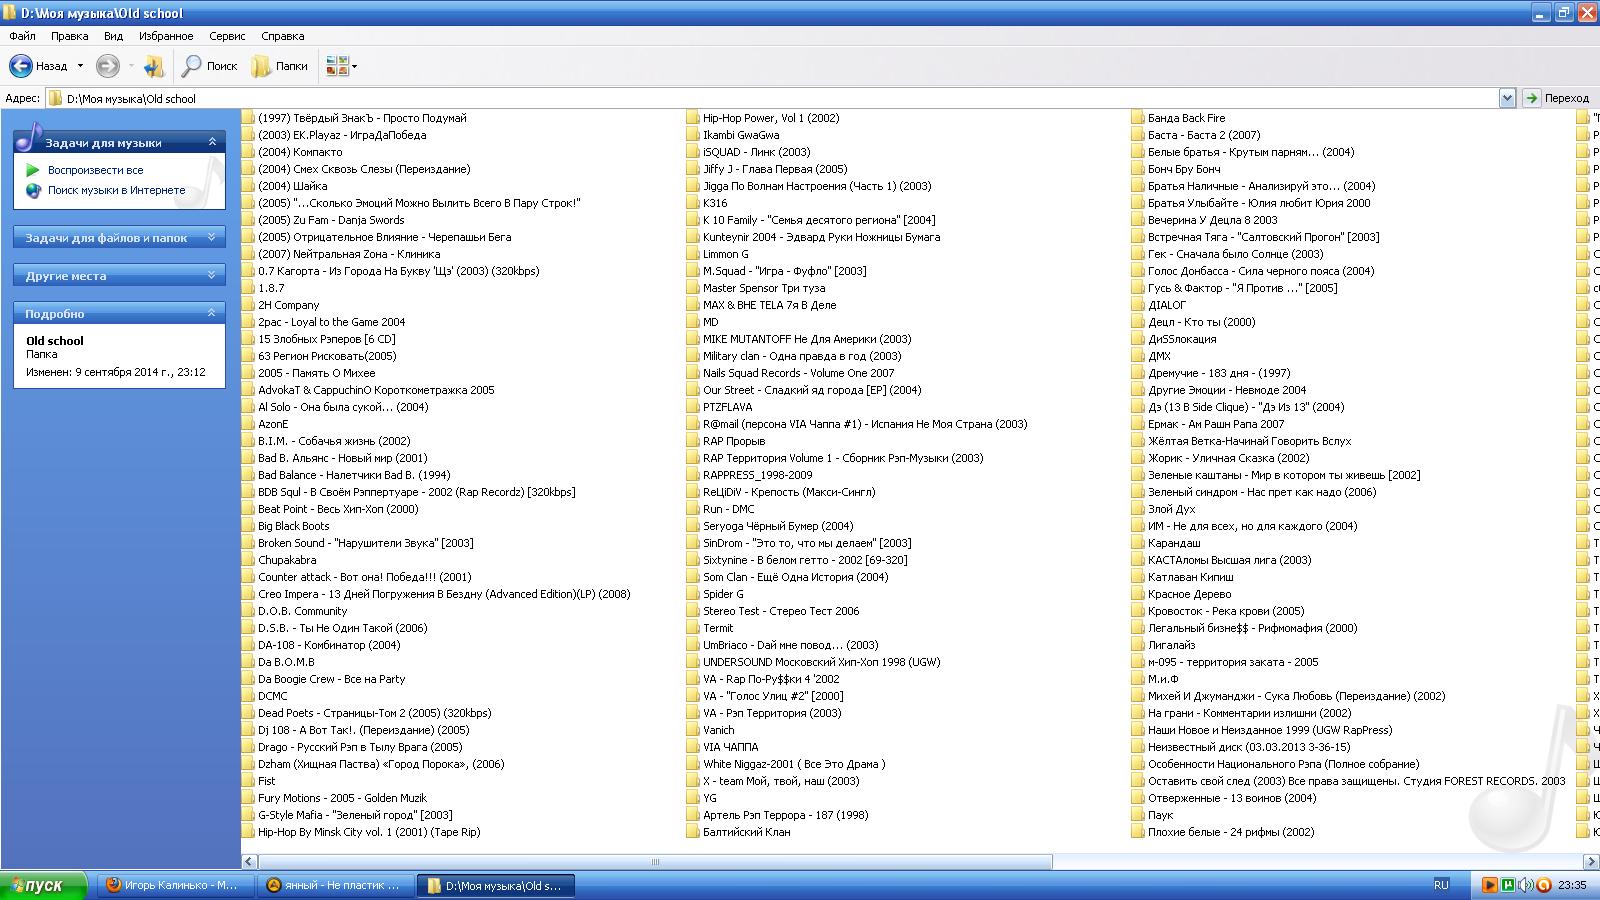The width and height of the screenshot is (1600, 900).
Task: Select folder icon of 'PTZFLAVA'
Action: tap(693, 407)
